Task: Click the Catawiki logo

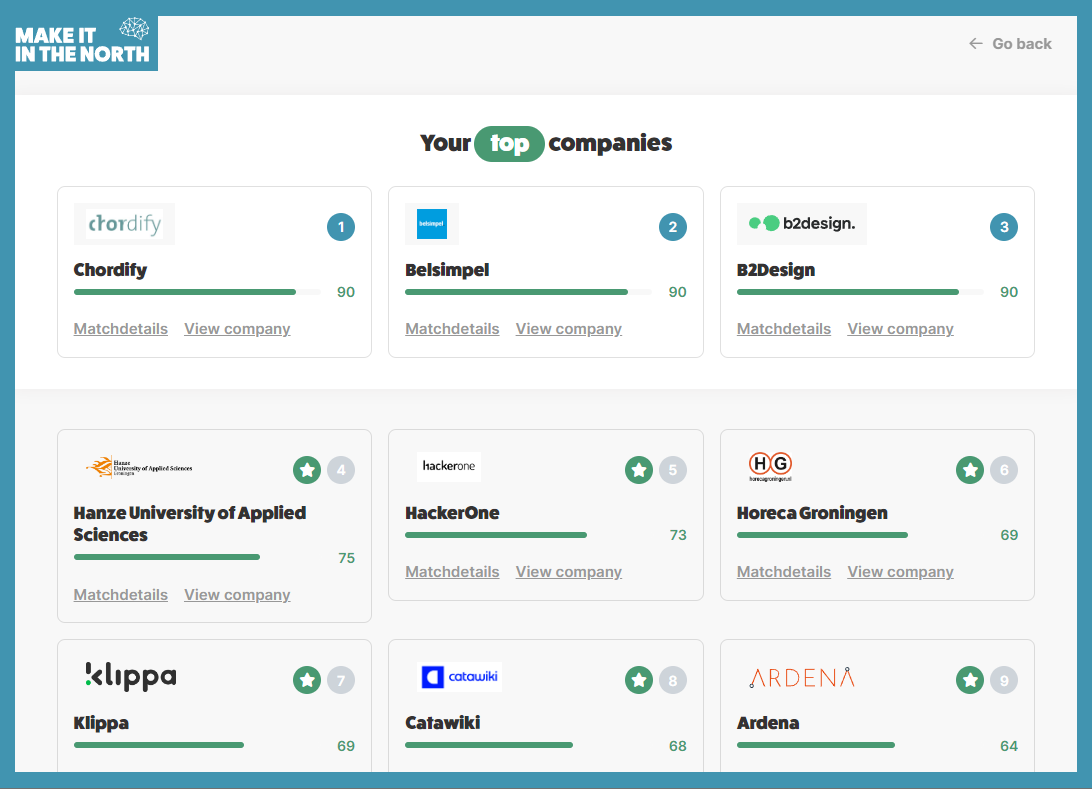Action: 460,677
